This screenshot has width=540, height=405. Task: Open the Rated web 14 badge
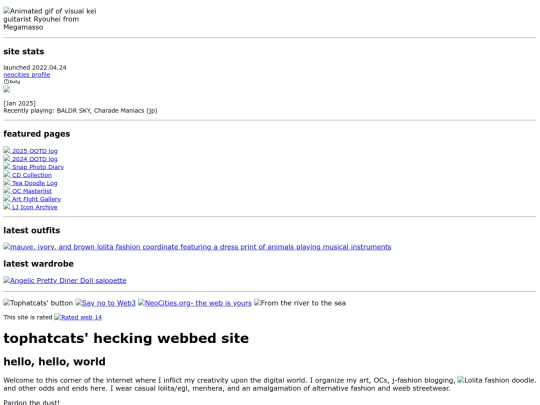coord(78,317)
